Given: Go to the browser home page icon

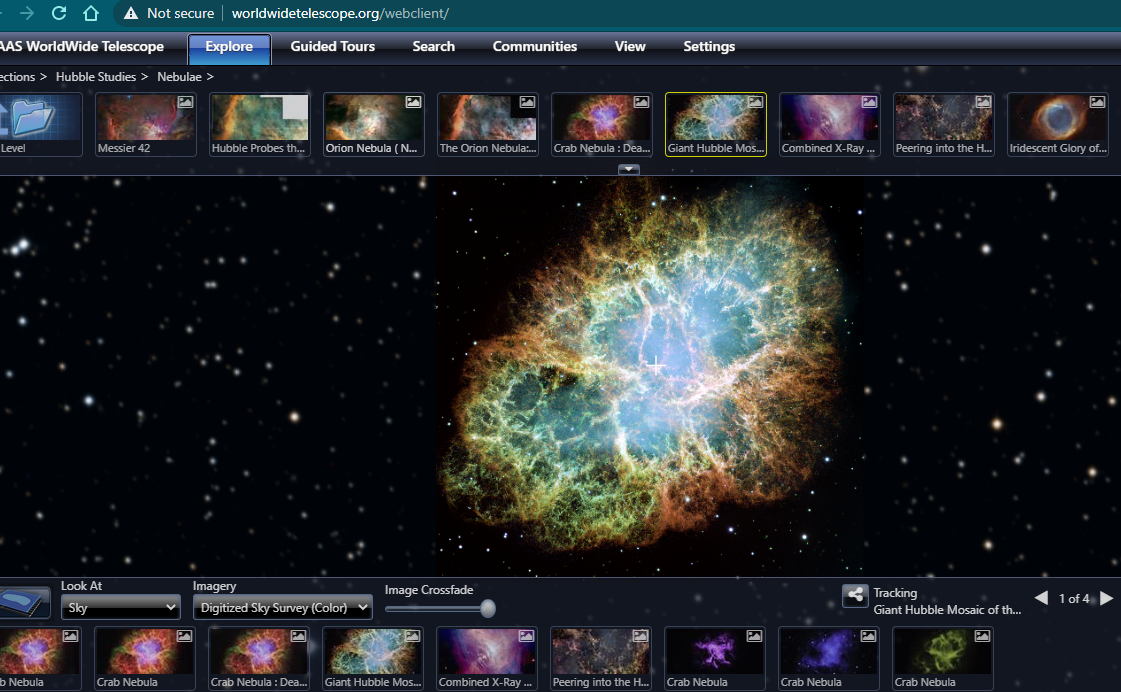Looking at the screenshot, I should [x=91, y=13].
